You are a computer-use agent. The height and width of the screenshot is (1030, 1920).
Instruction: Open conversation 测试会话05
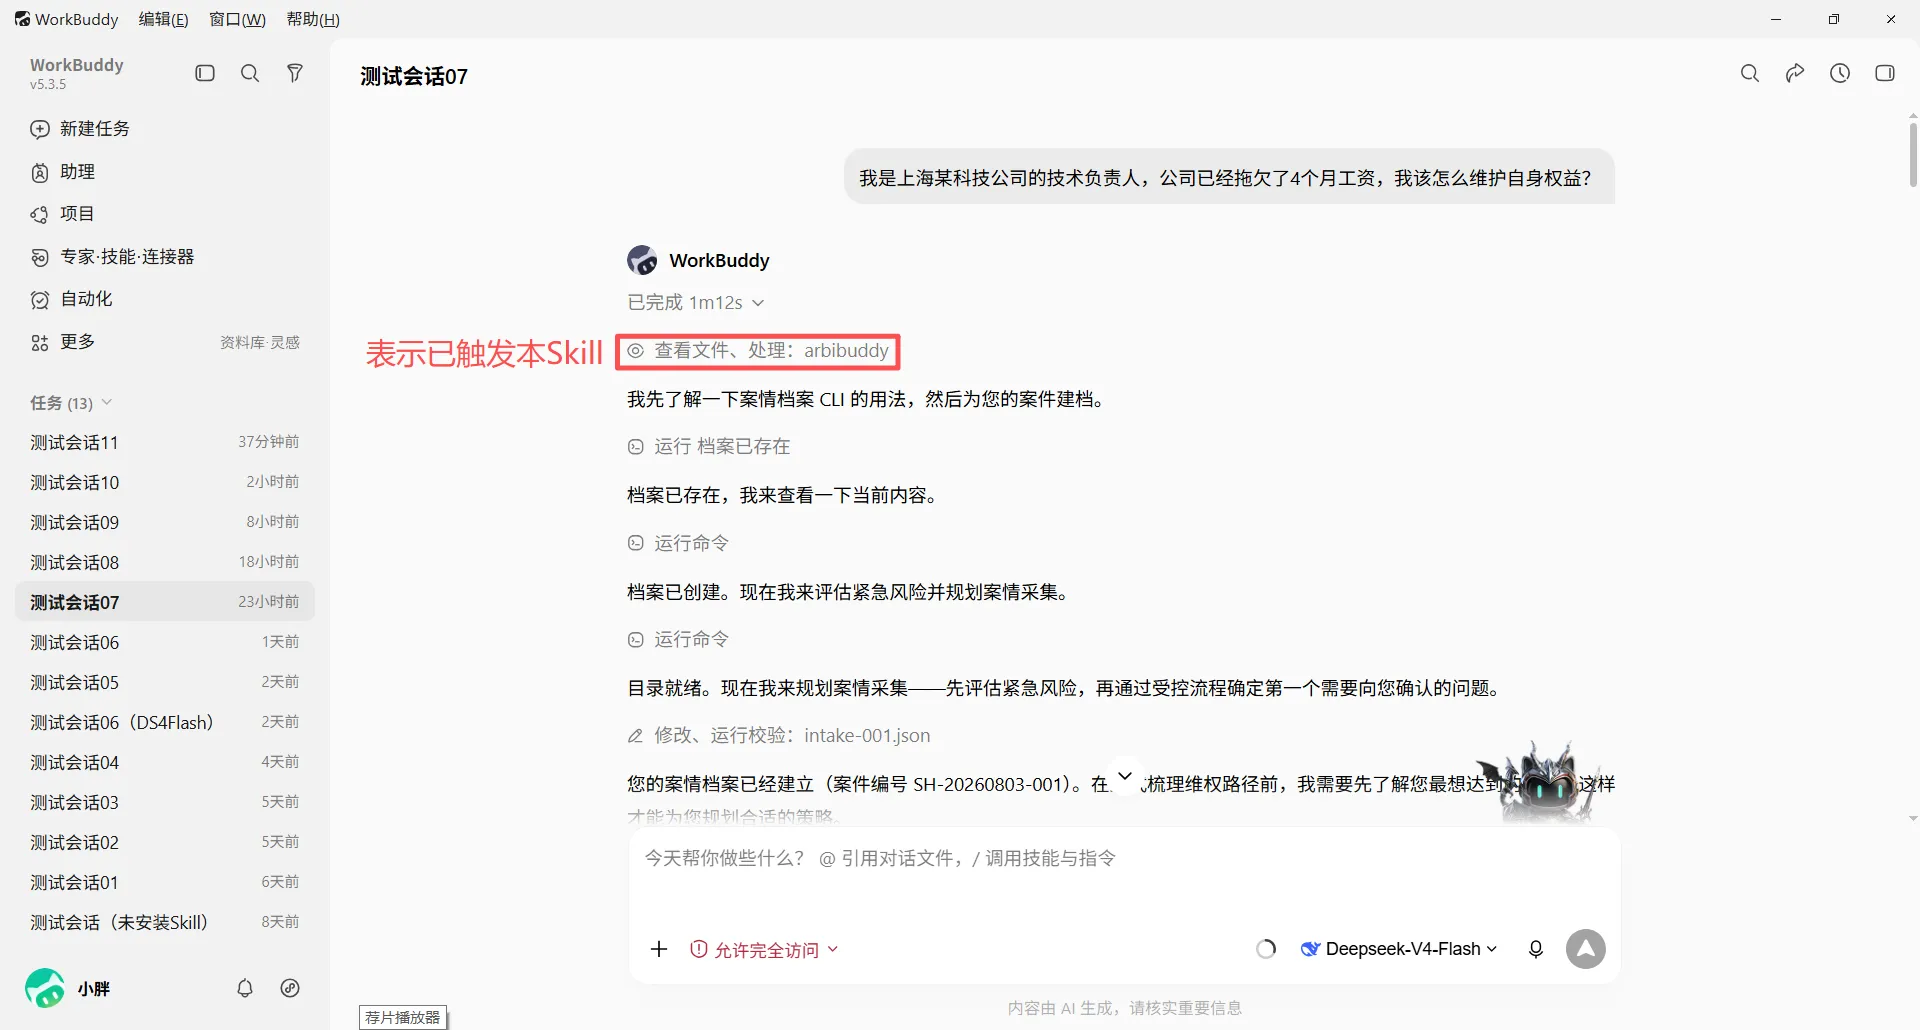pos(165,682)
